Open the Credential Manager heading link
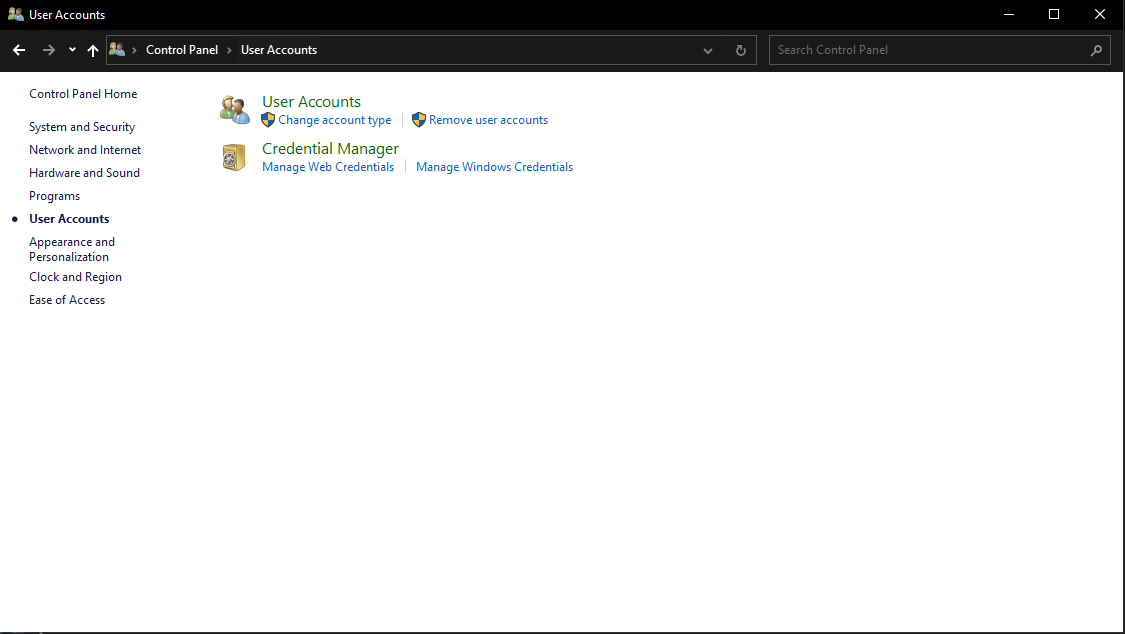Image resolution: width=1125 pixels, height=634 pixels. pyautogui.click(x=331, y=148)
